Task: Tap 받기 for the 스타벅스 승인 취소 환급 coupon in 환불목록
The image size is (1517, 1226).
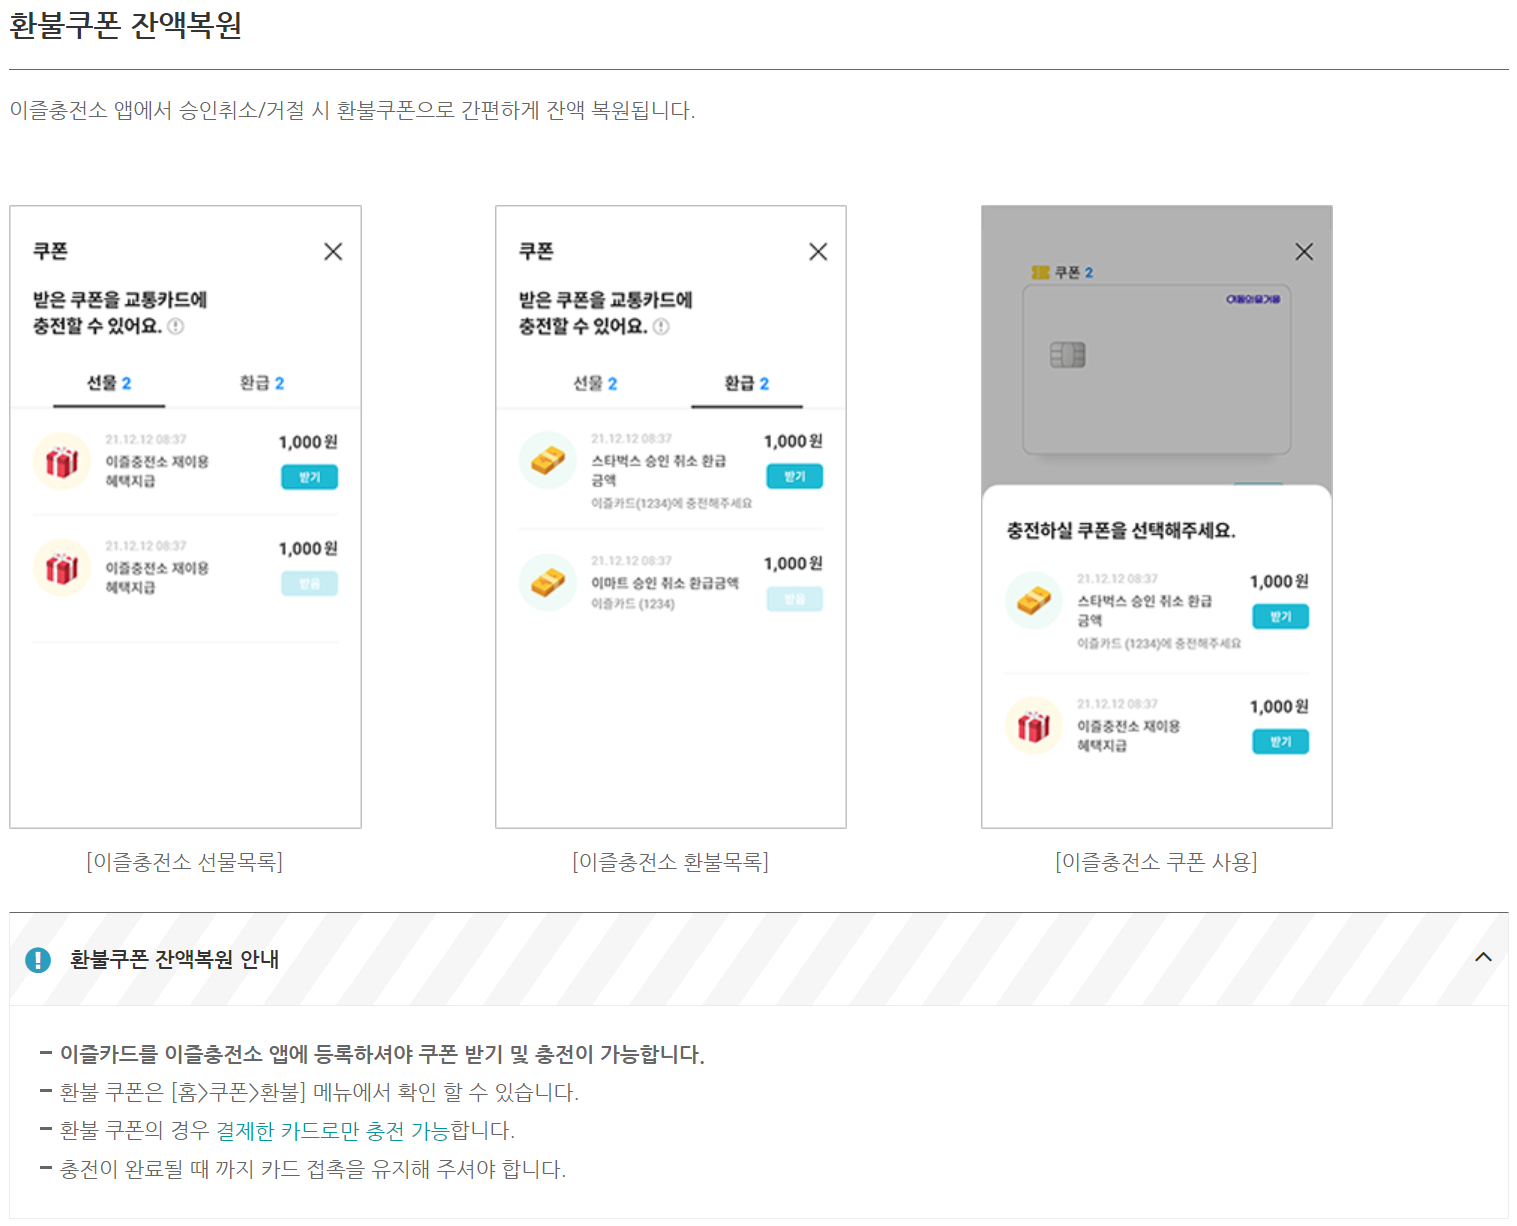Action: tap(795, 476)
